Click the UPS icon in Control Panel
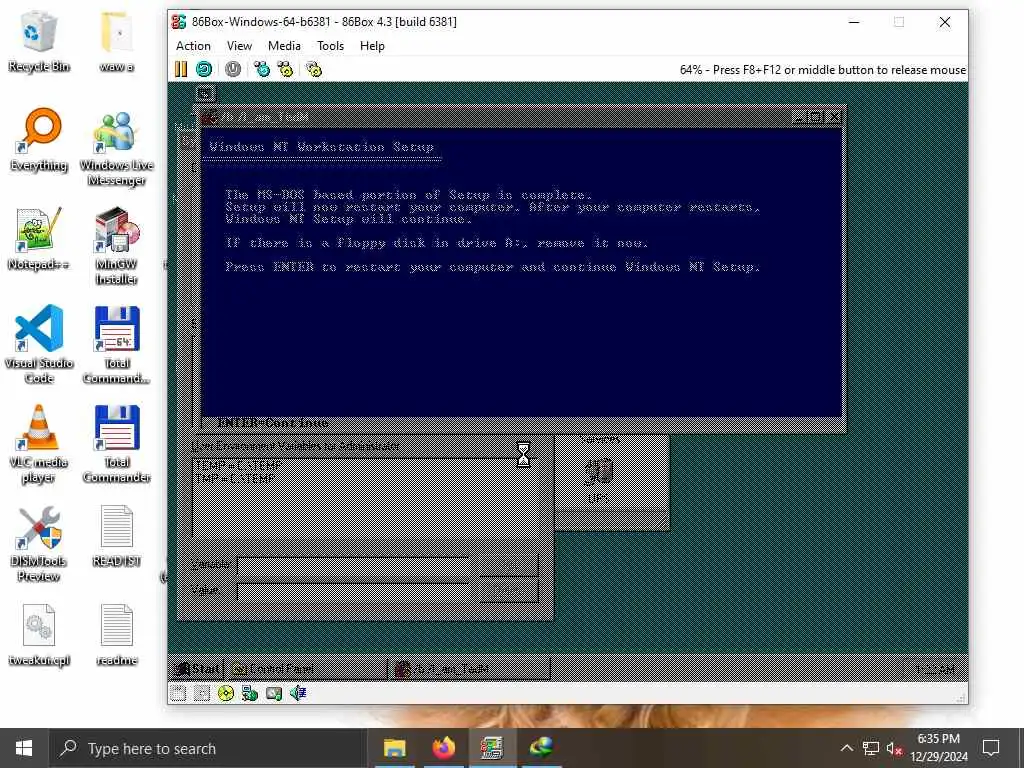The width and height of the screenshot is (1024, 768). tap(598, 481)
